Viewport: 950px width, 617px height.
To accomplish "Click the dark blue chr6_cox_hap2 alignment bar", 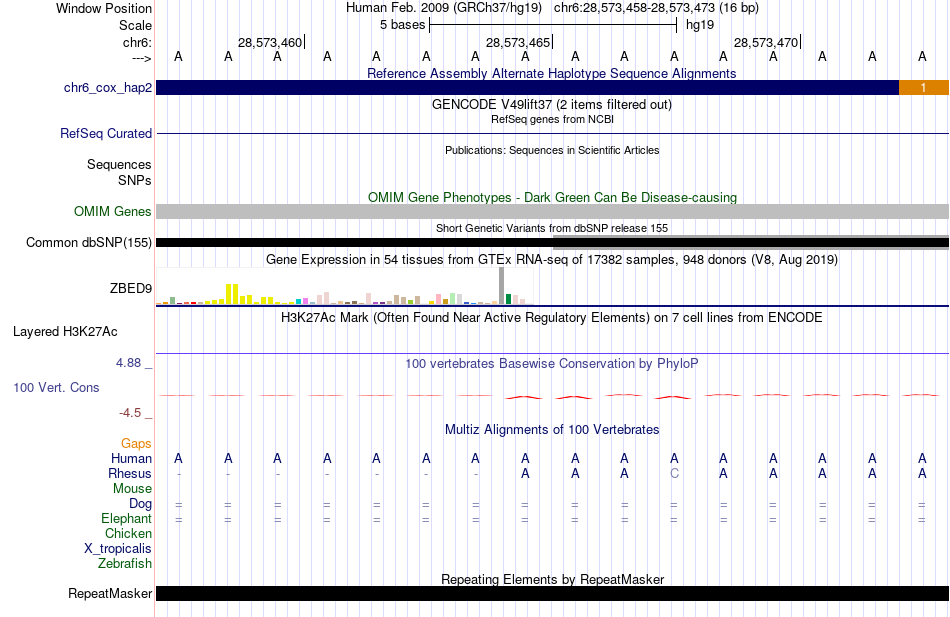I will coord(527,87).
